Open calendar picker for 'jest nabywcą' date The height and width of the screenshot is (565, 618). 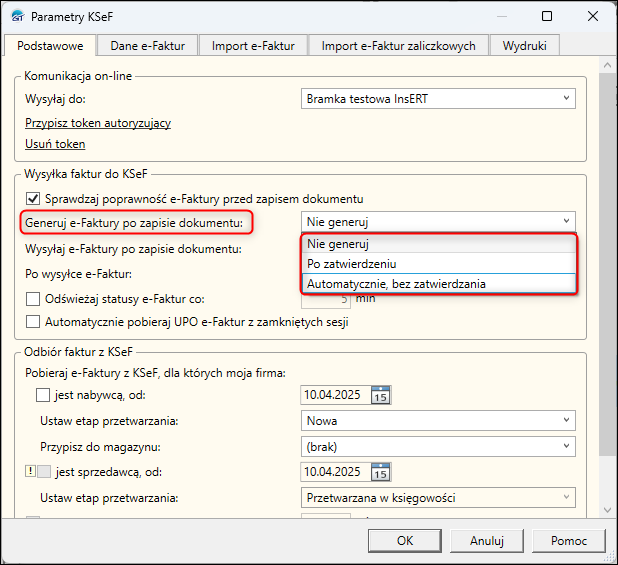[x=380, y=396]
